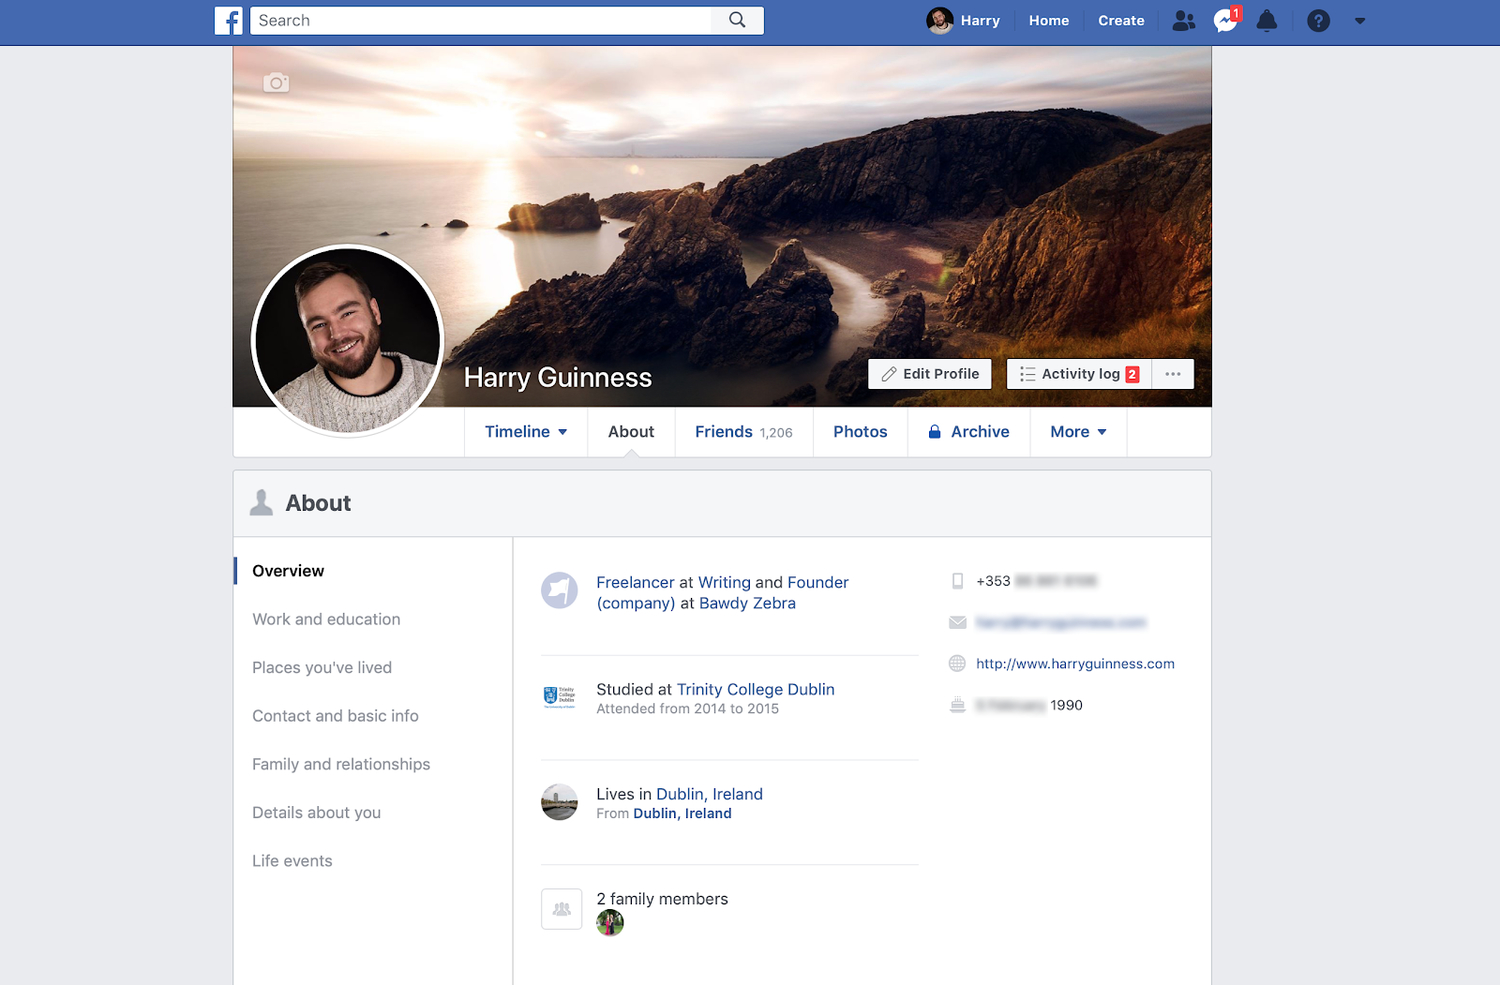This screenshot has height=985, width=1500.
Task: Open the Activity log button
Action: click(1079, 374)
